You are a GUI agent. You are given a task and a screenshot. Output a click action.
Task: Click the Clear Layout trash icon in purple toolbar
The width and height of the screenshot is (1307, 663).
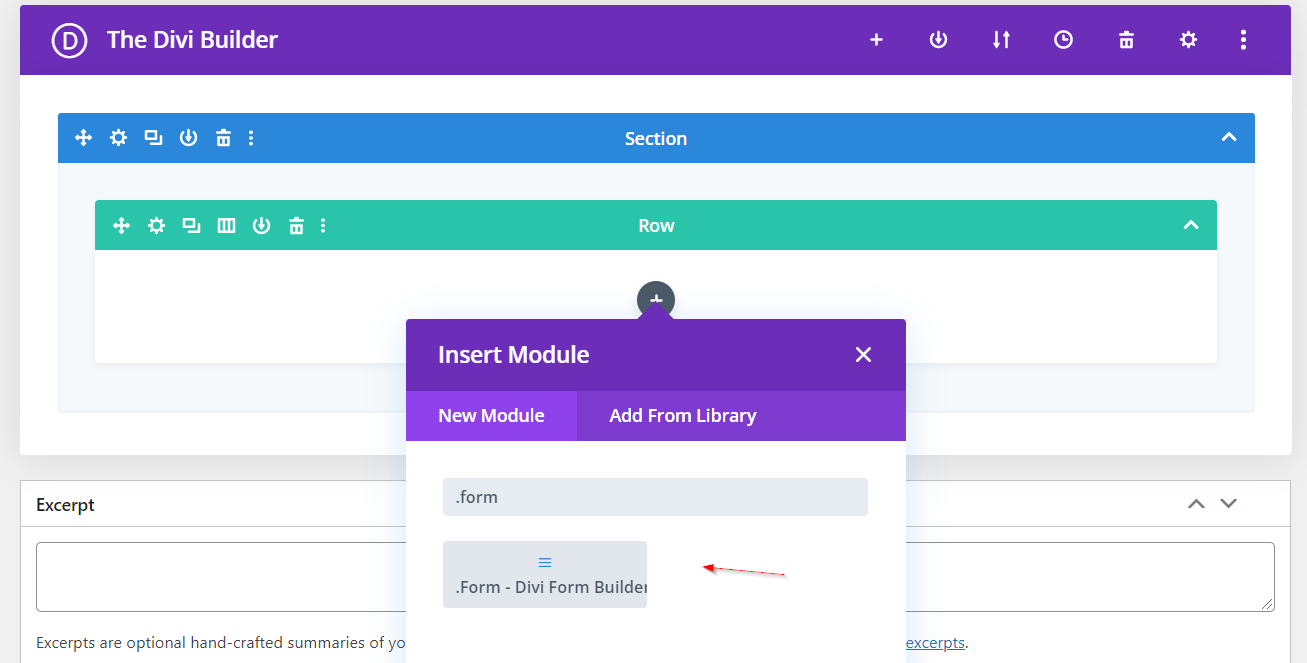(x=1126, y=40)
